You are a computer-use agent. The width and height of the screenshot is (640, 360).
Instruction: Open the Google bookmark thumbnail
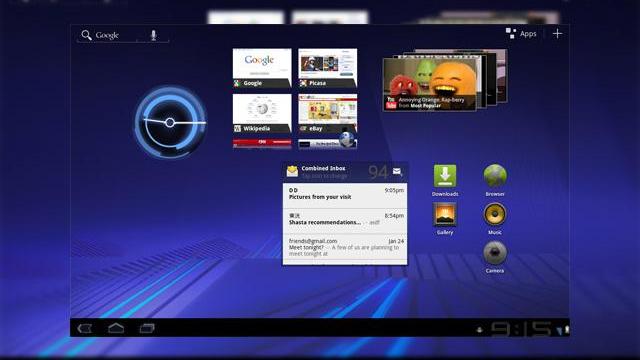point(262,68)
